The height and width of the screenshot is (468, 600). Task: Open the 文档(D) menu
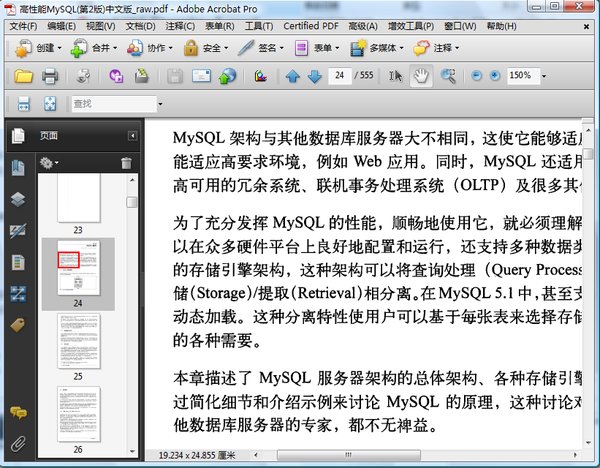coord(140,26)
